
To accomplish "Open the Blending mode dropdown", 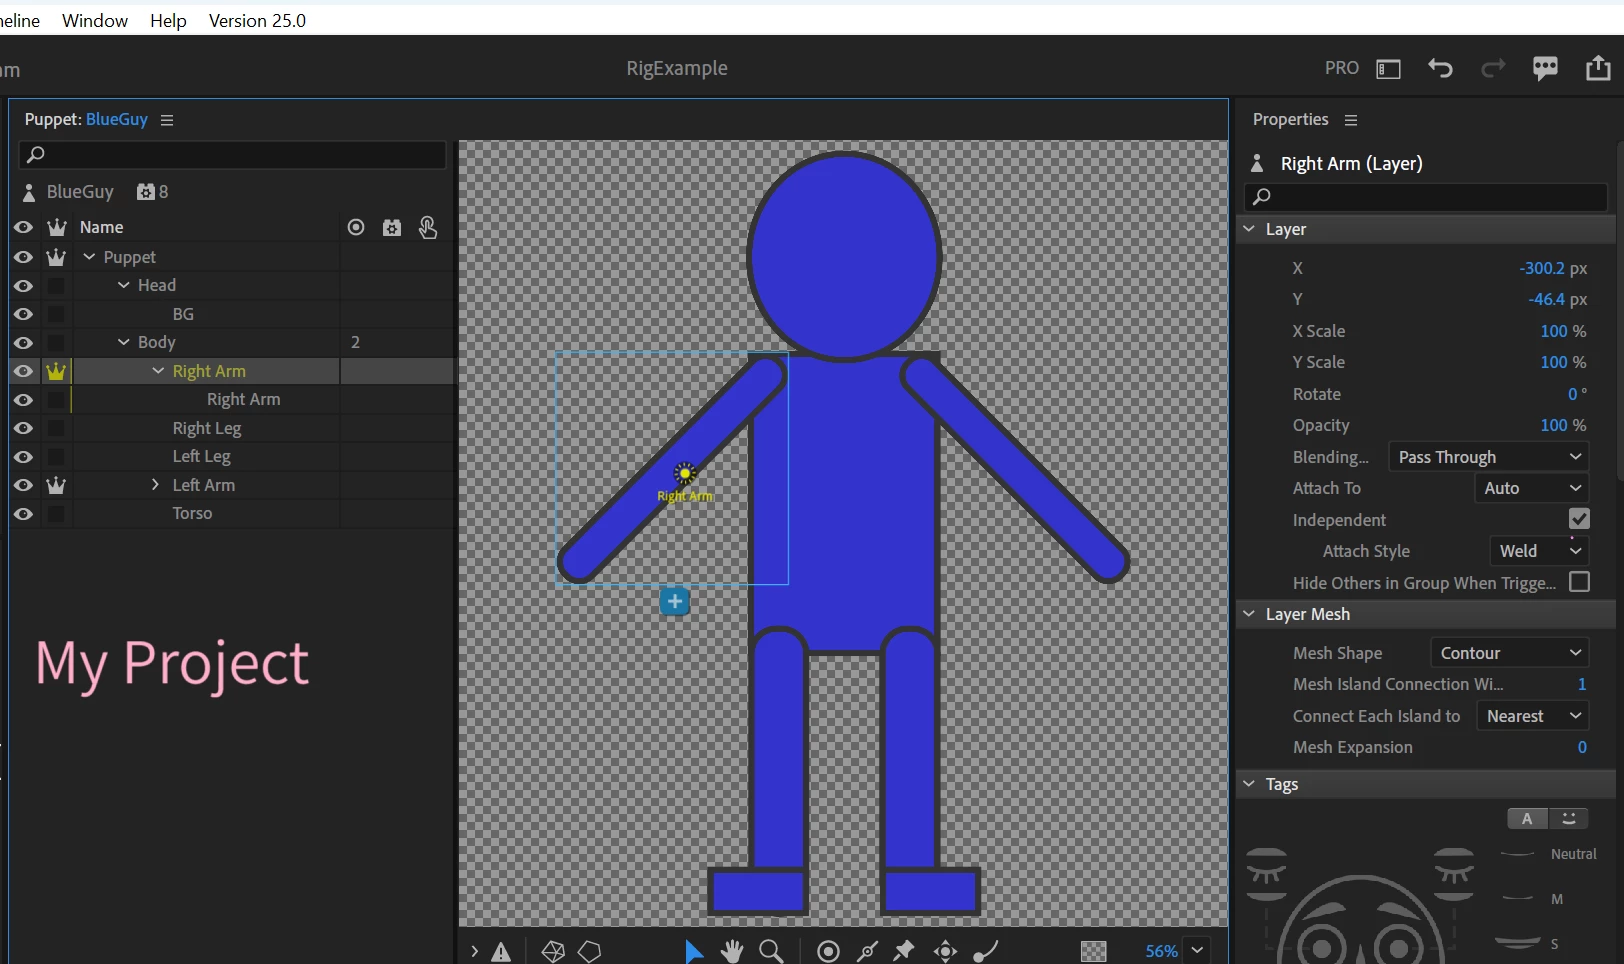I will point(1489,457).
